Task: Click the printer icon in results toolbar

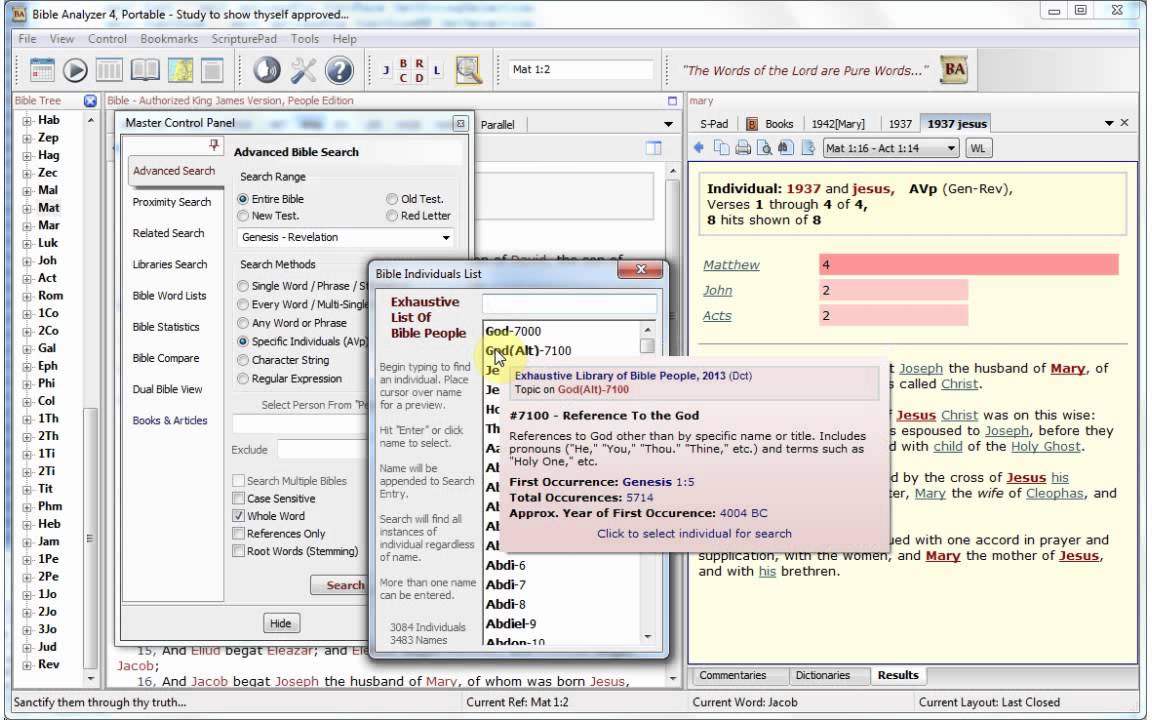Action: click(x=743, y=148)
